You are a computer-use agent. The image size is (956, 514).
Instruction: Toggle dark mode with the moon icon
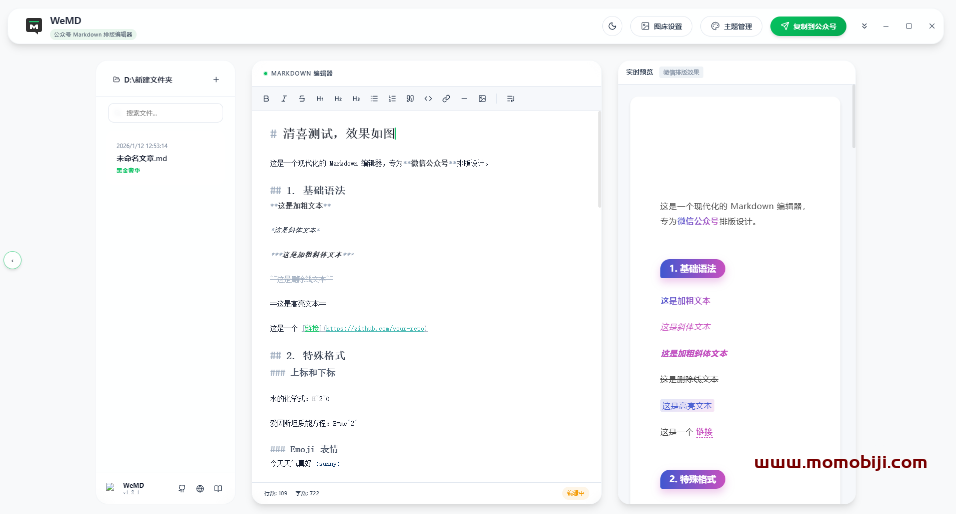612,26
